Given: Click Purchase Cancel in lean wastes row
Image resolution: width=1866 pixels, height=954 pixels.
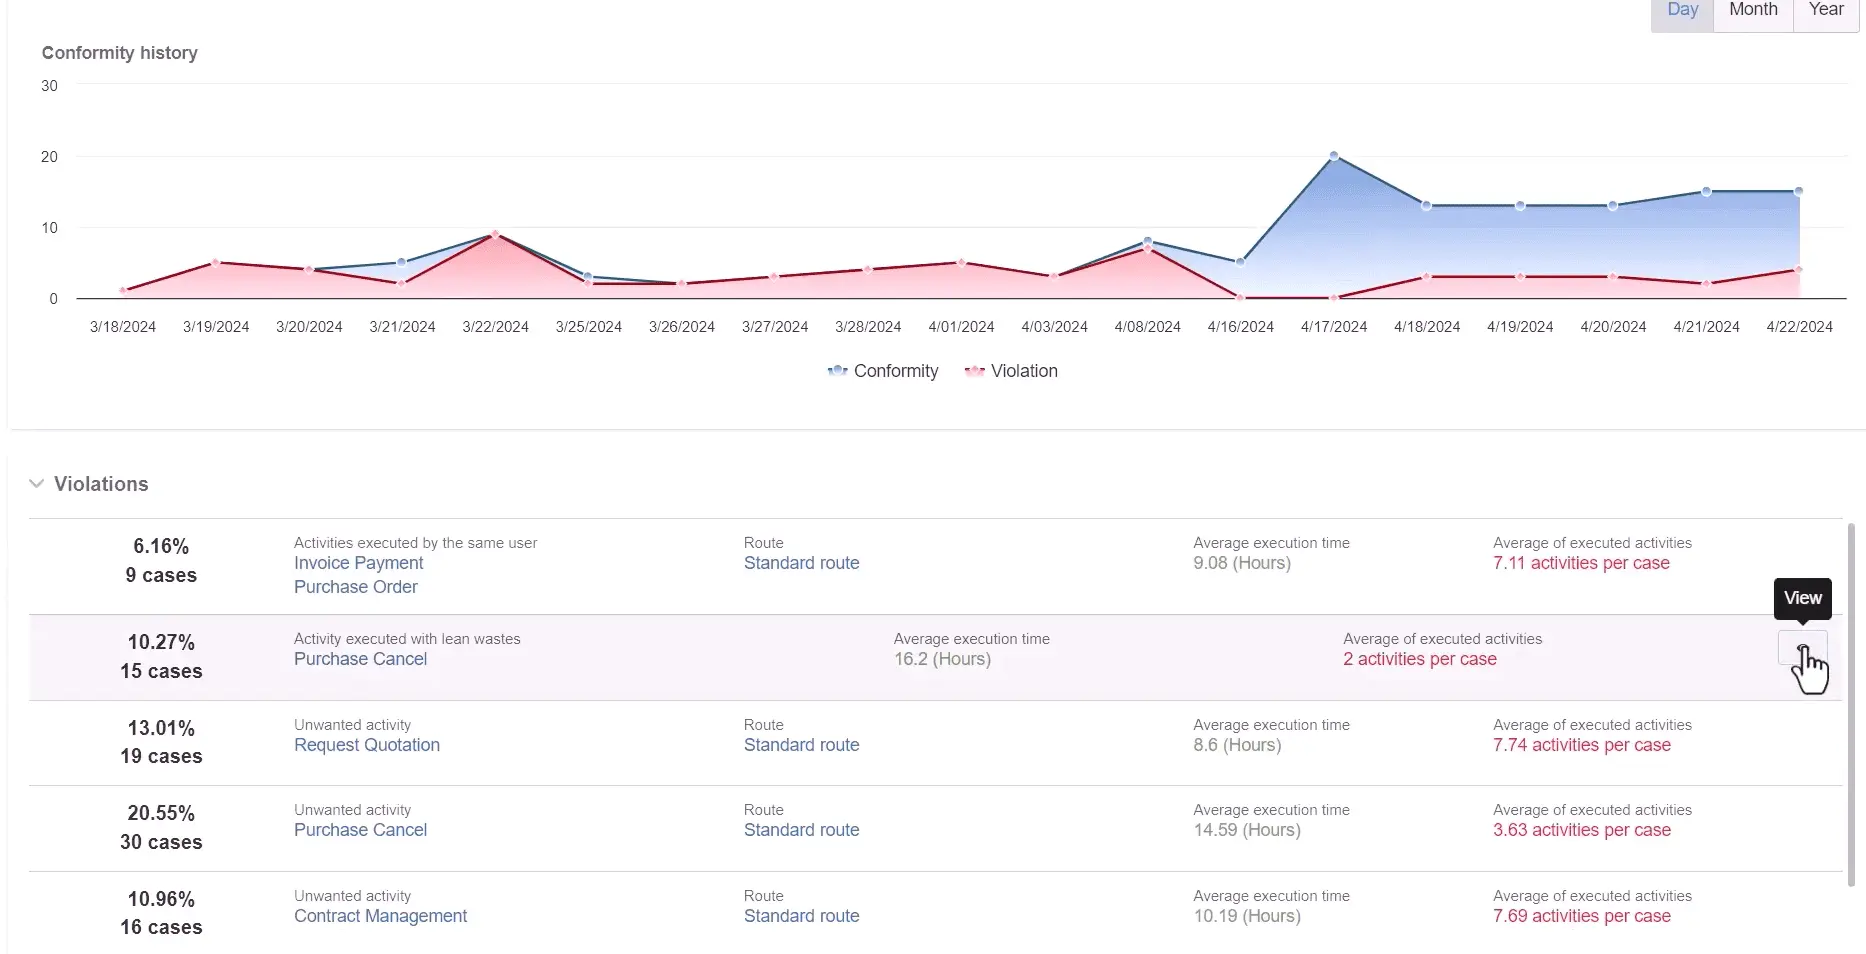Looking at the screenshot, I should pyautogui.click(x=360, y=659).
